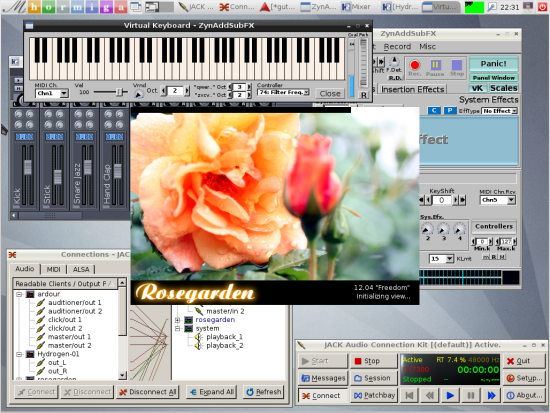
Task: Open the Misc menu in ZynAddSubFX
Action: [x=428, y=47]
